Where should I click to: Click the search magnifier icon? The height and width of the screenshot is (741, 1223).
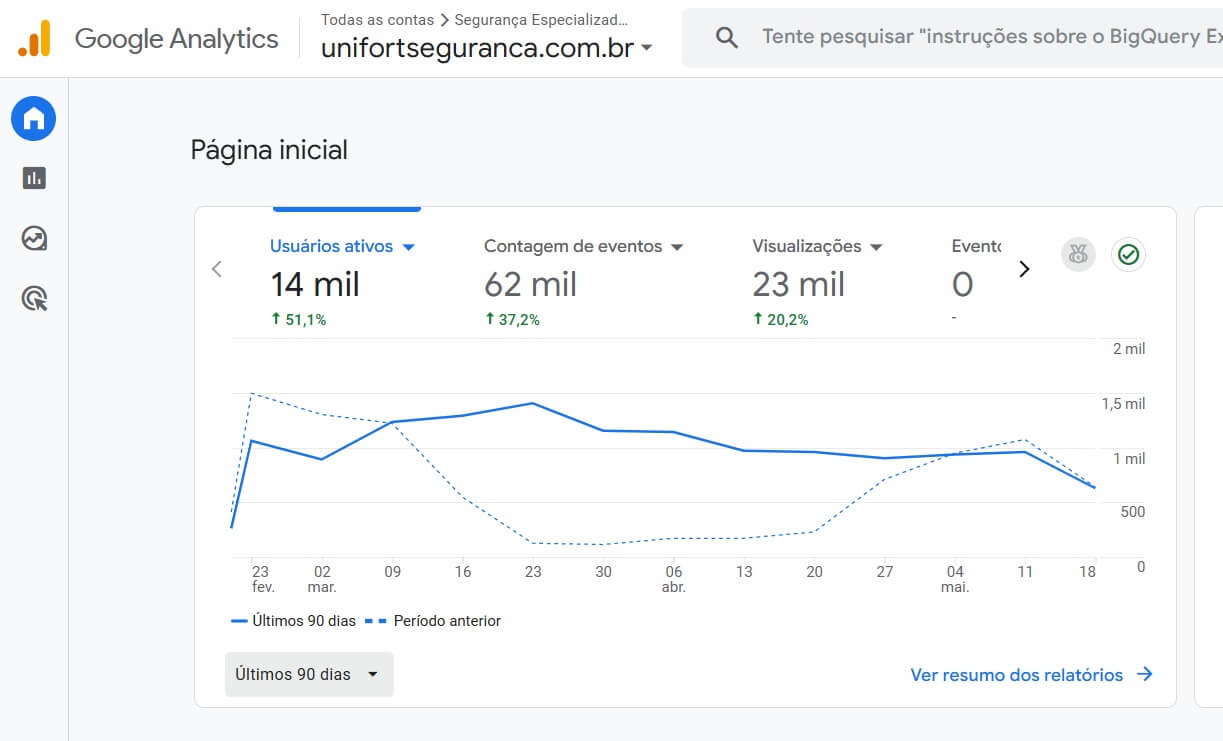tap(727, 38)
